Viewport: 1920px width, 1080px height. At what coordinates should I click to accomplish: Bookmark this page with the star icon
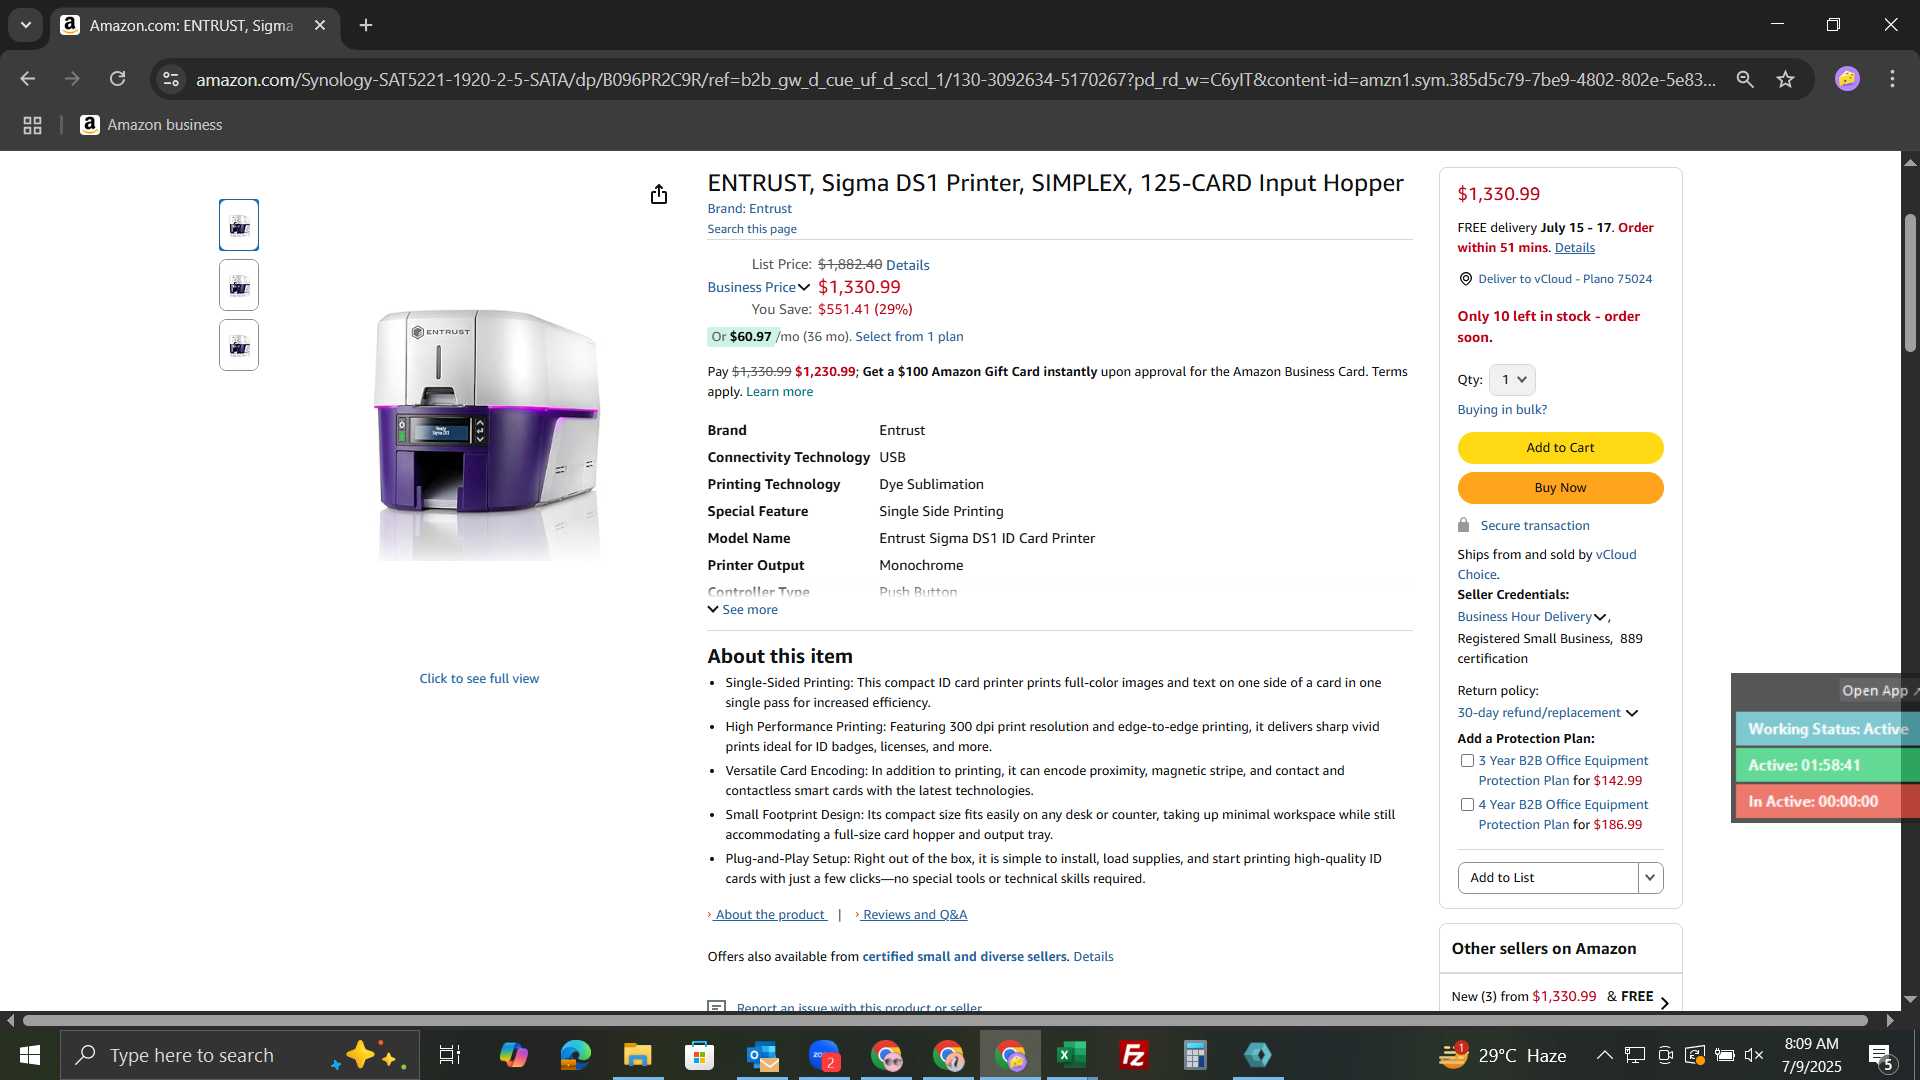tap(1786, 79)
